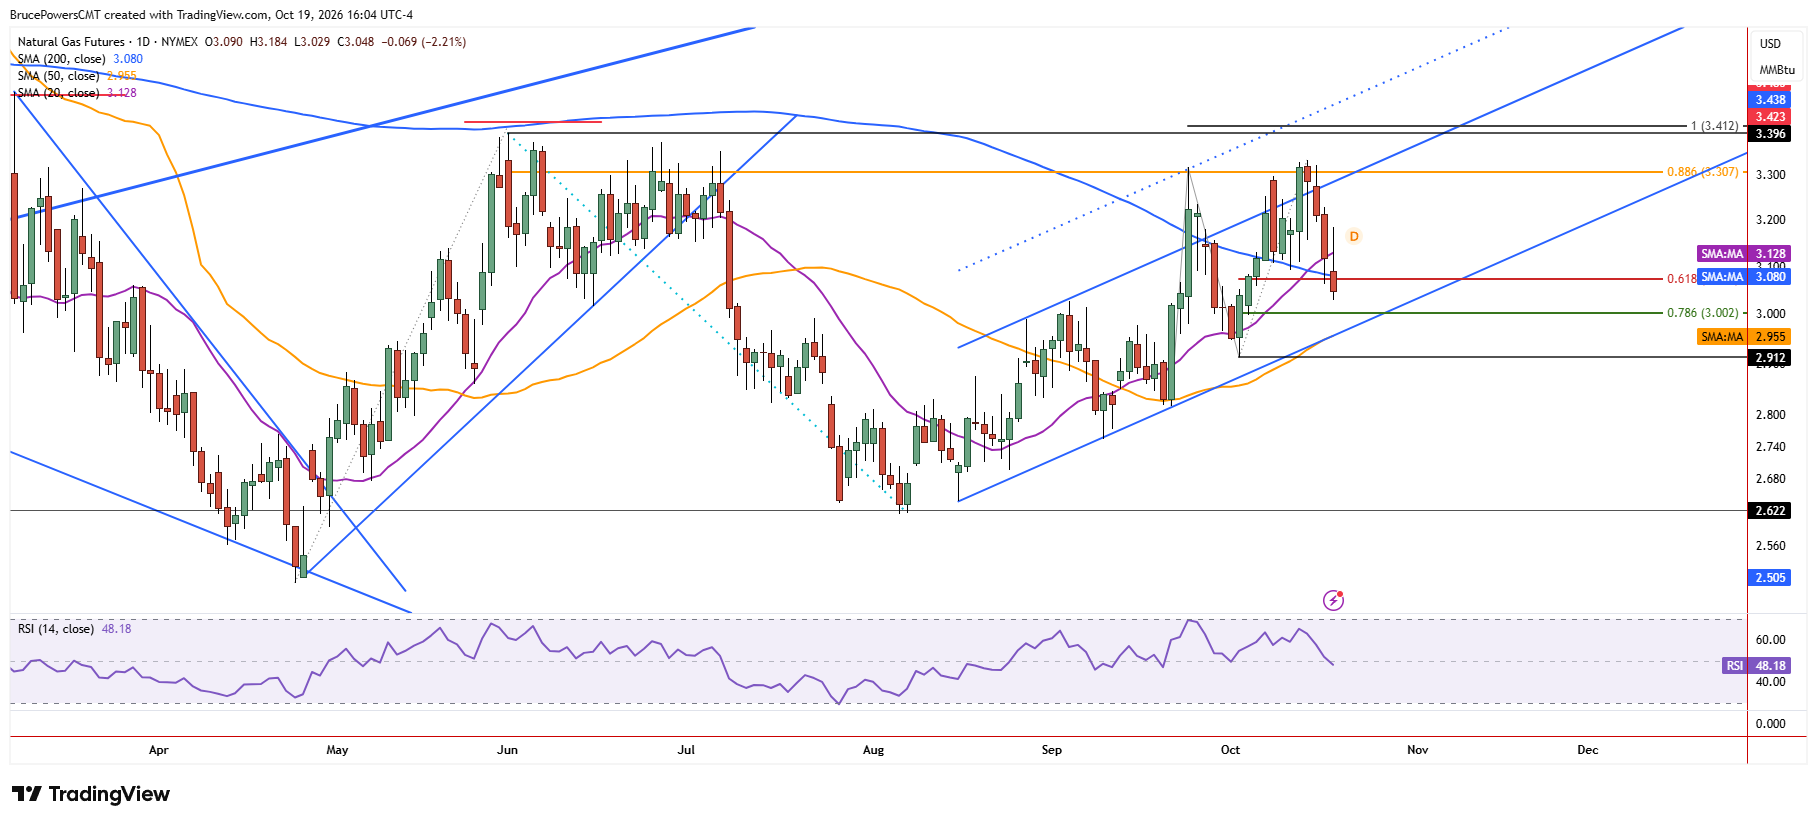Click the blue 3.438 price label
1817x824 pixels.
tap(1770, 100)
